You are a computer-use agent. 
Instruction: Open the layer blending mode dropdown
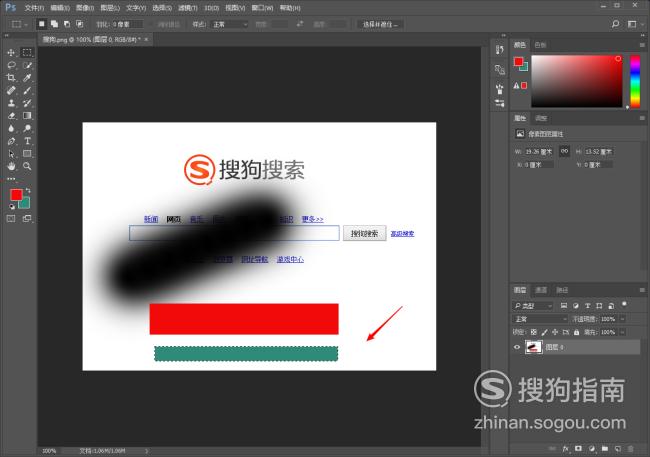coord(540,319)
